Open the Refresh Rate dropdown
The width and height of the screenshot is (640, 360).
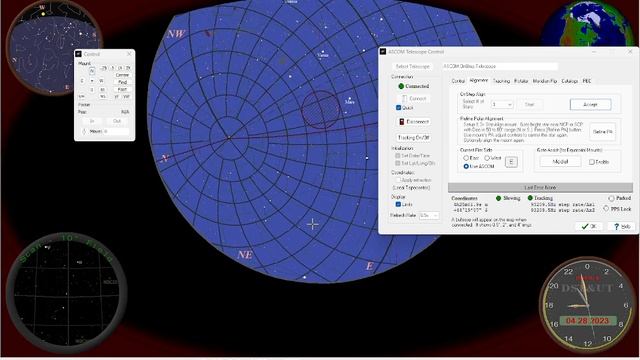coord(429,215)
